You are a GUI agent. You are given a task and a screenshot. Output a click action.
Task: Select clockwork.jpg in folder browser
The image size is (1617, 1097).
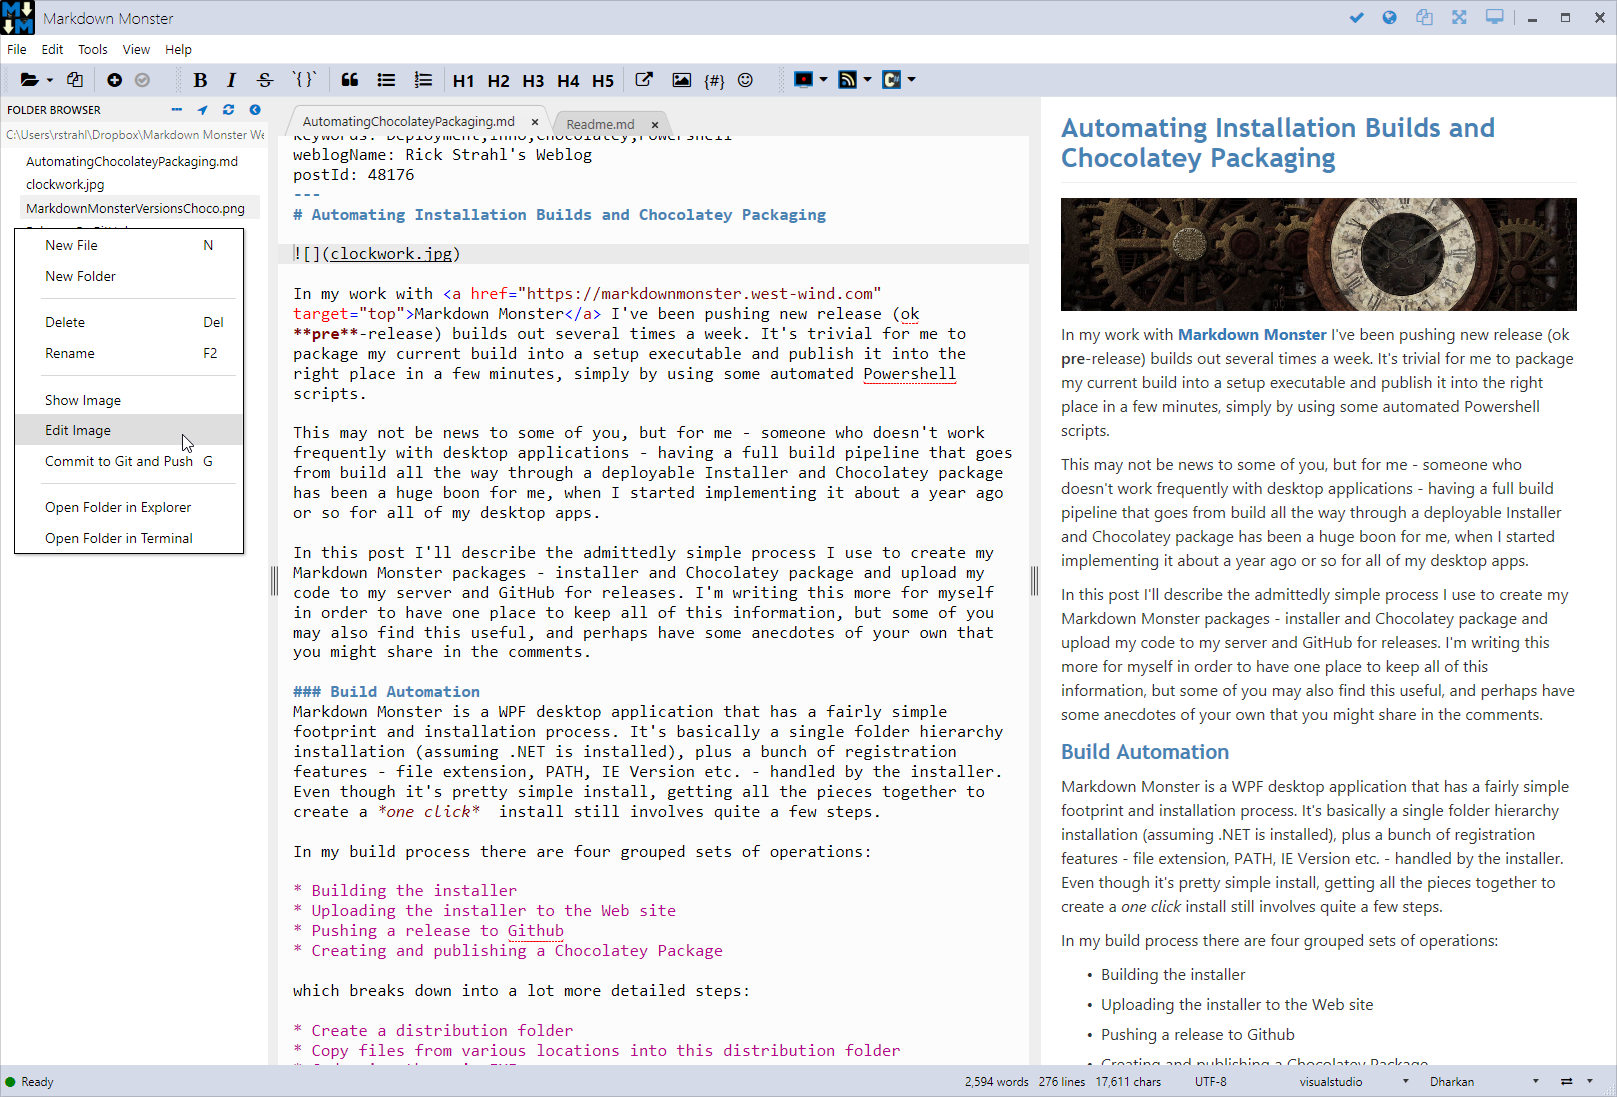tap(65, 184)
